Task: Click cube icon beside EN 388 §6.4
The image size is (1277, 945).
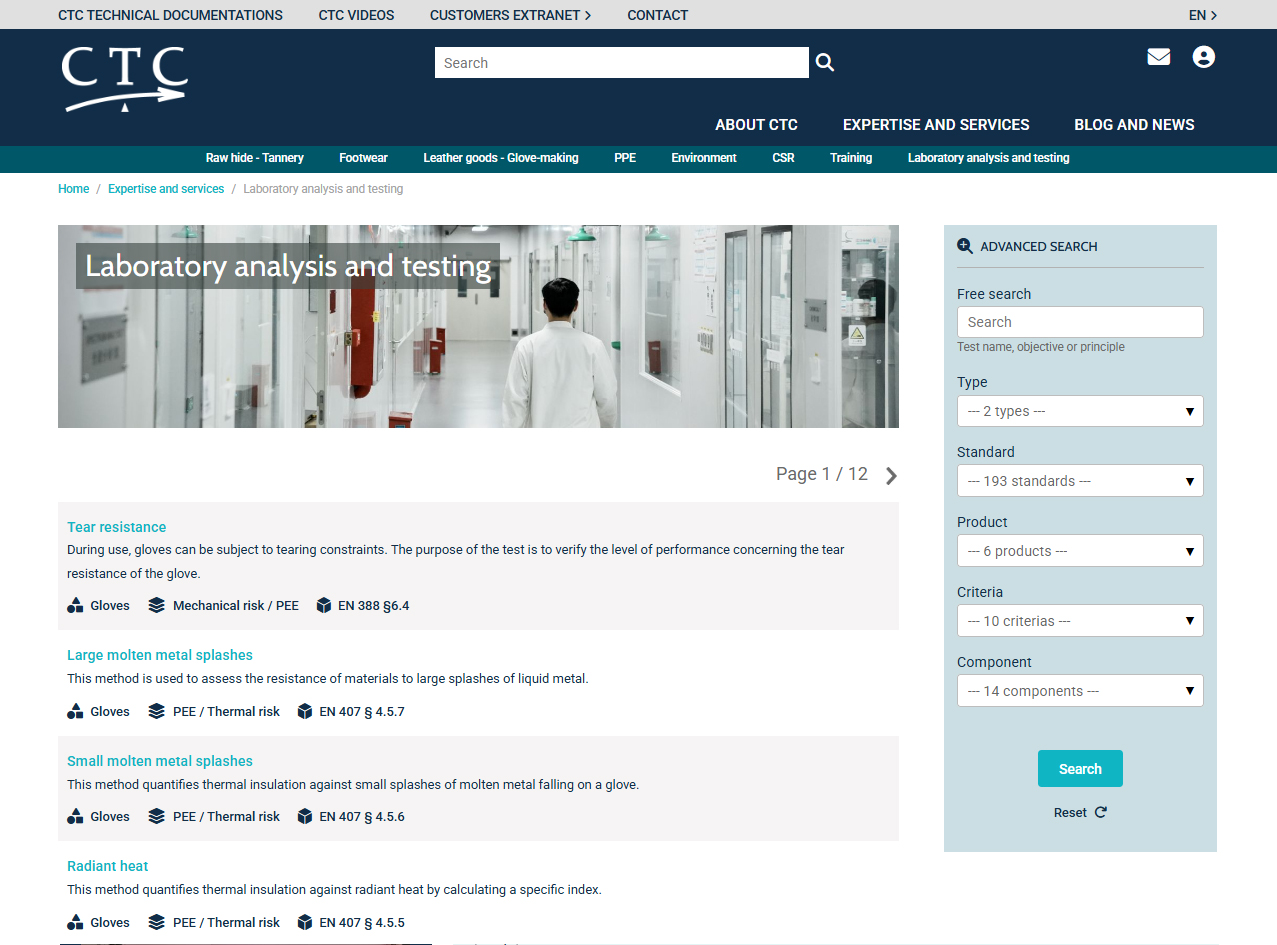Action: [323, 605]
